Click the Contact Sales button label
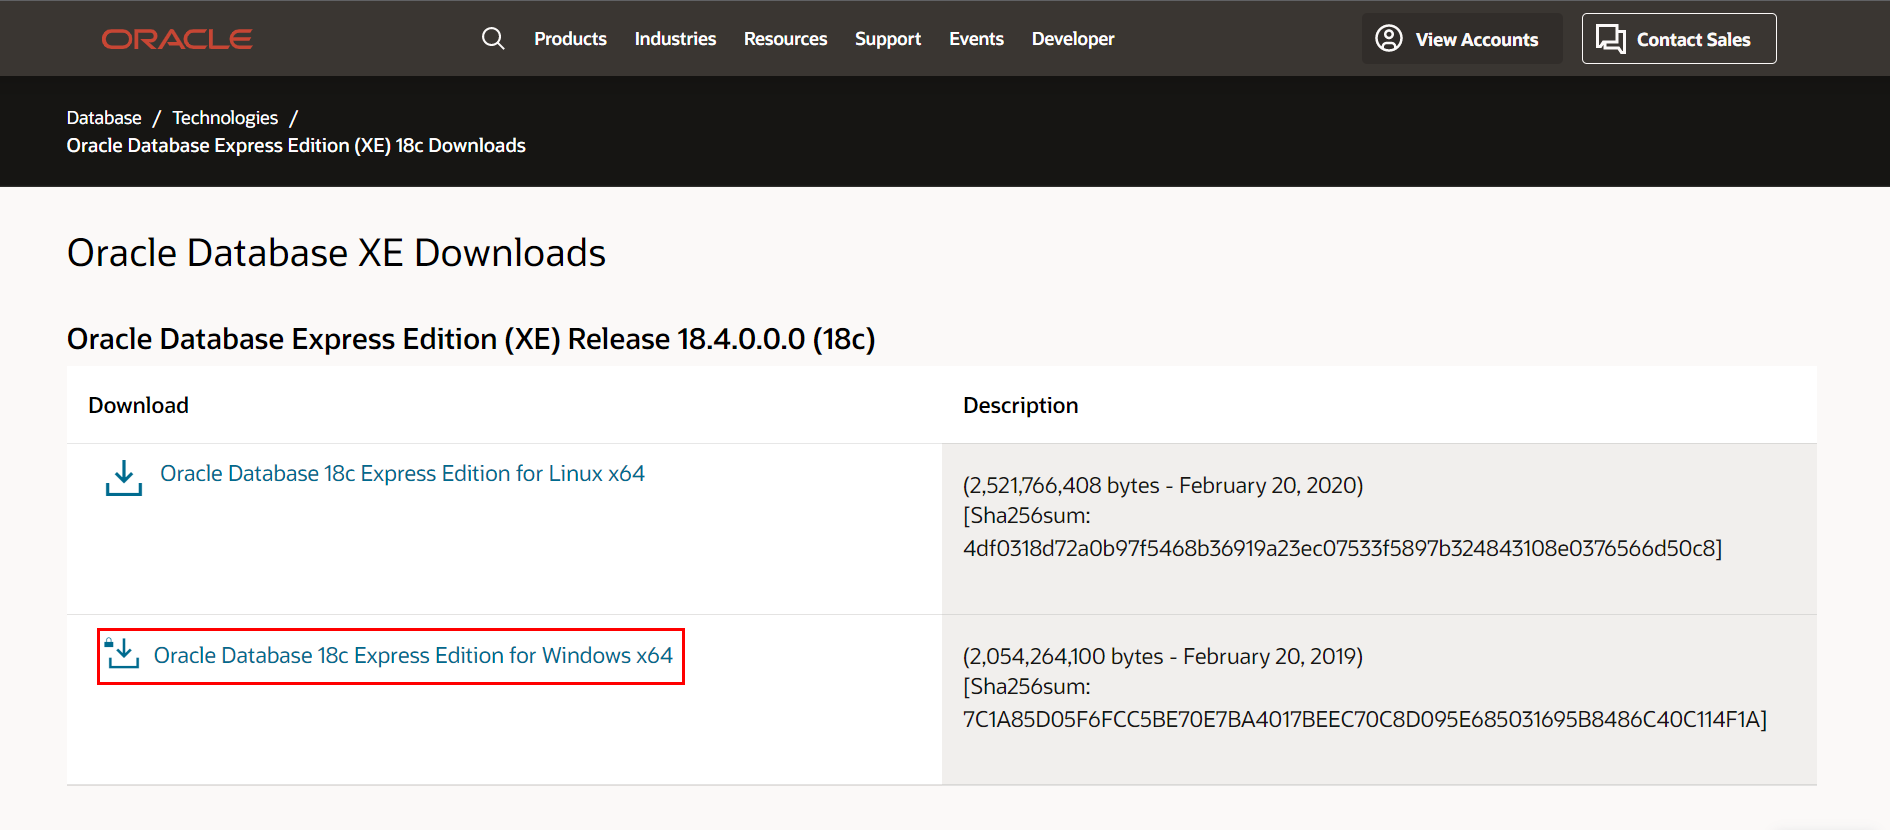This screenshot has height=830, width=1890. [x=1693, y=40]
